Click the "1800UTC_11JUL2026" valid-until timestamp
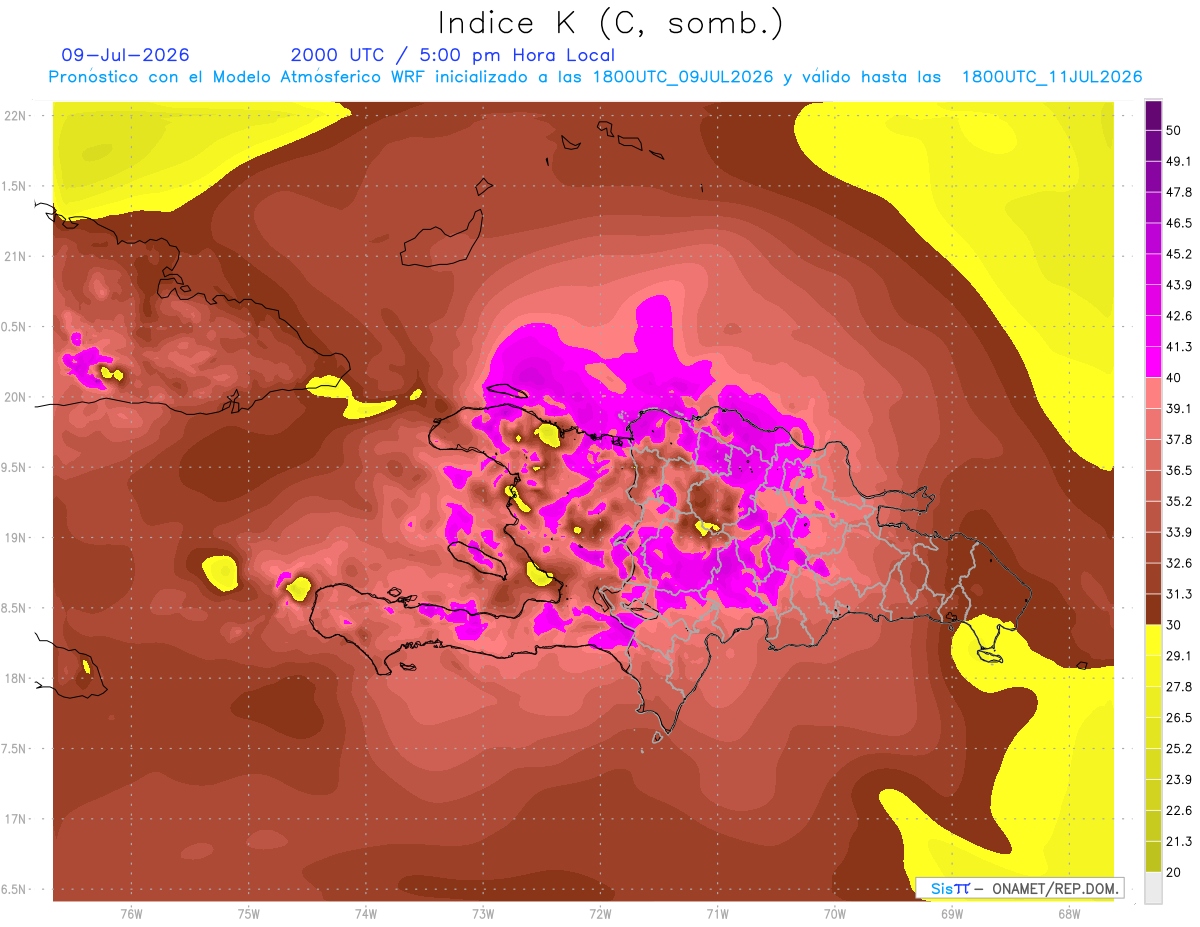The height and width of the screenshot is (927, 1200). click(x=1052, y=77)
